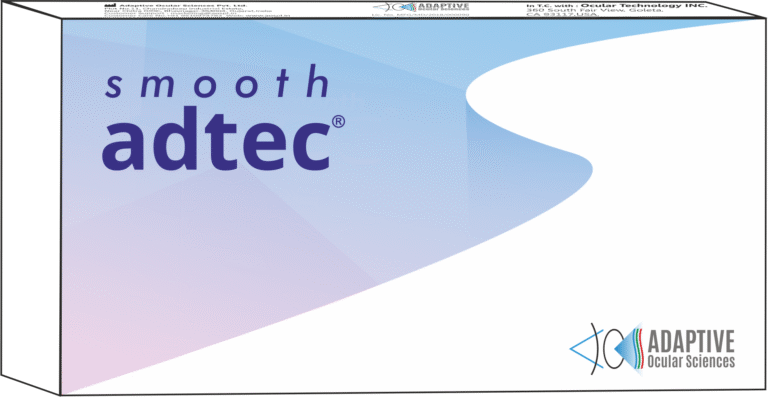Click "Ocular Technology INC." on top flap

coord(644,5)
